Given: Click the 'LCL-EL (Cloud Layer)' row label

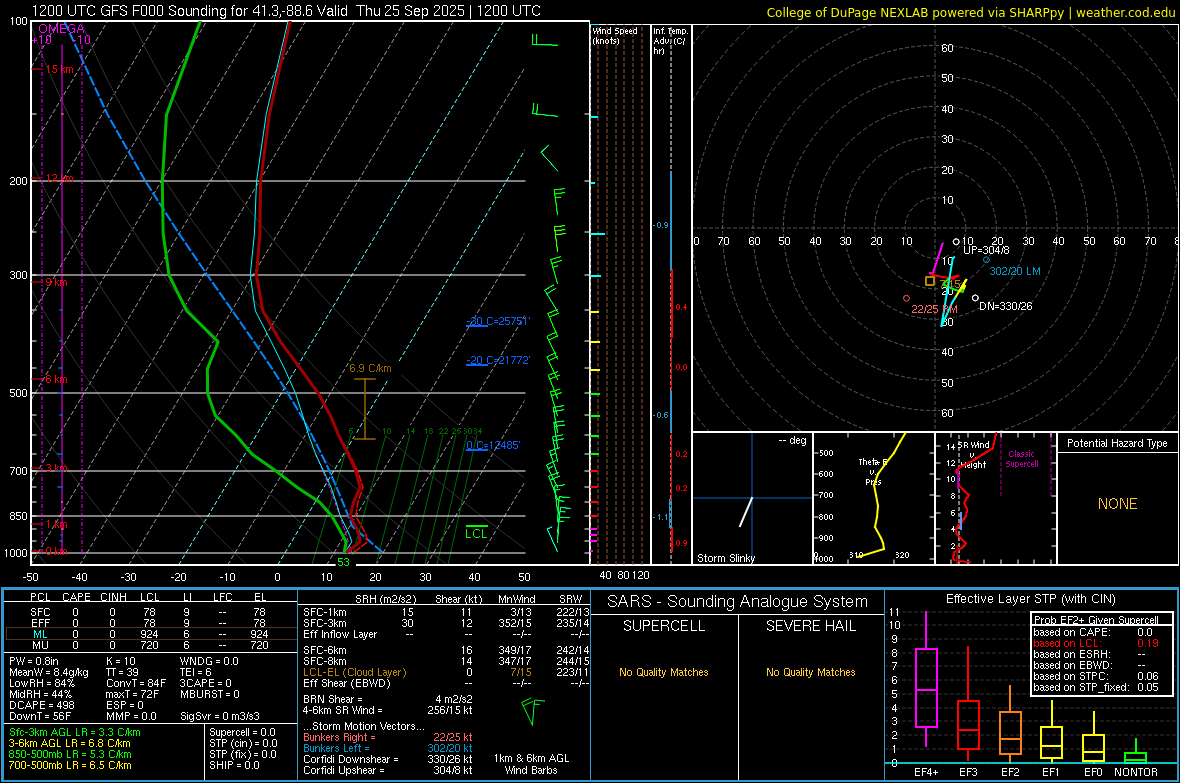Looking at the screenshot, I should pyautogui.click(x=354, y=672).
